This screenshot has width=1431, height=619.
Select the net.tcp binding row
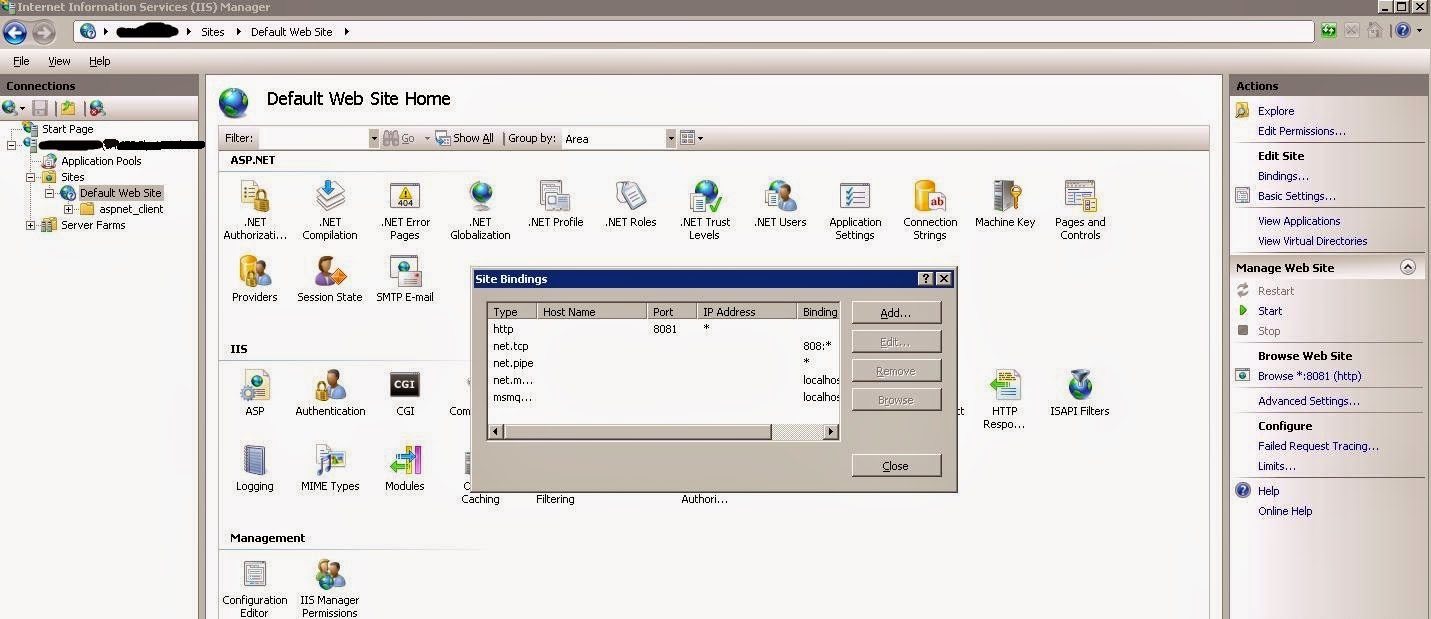663,346
